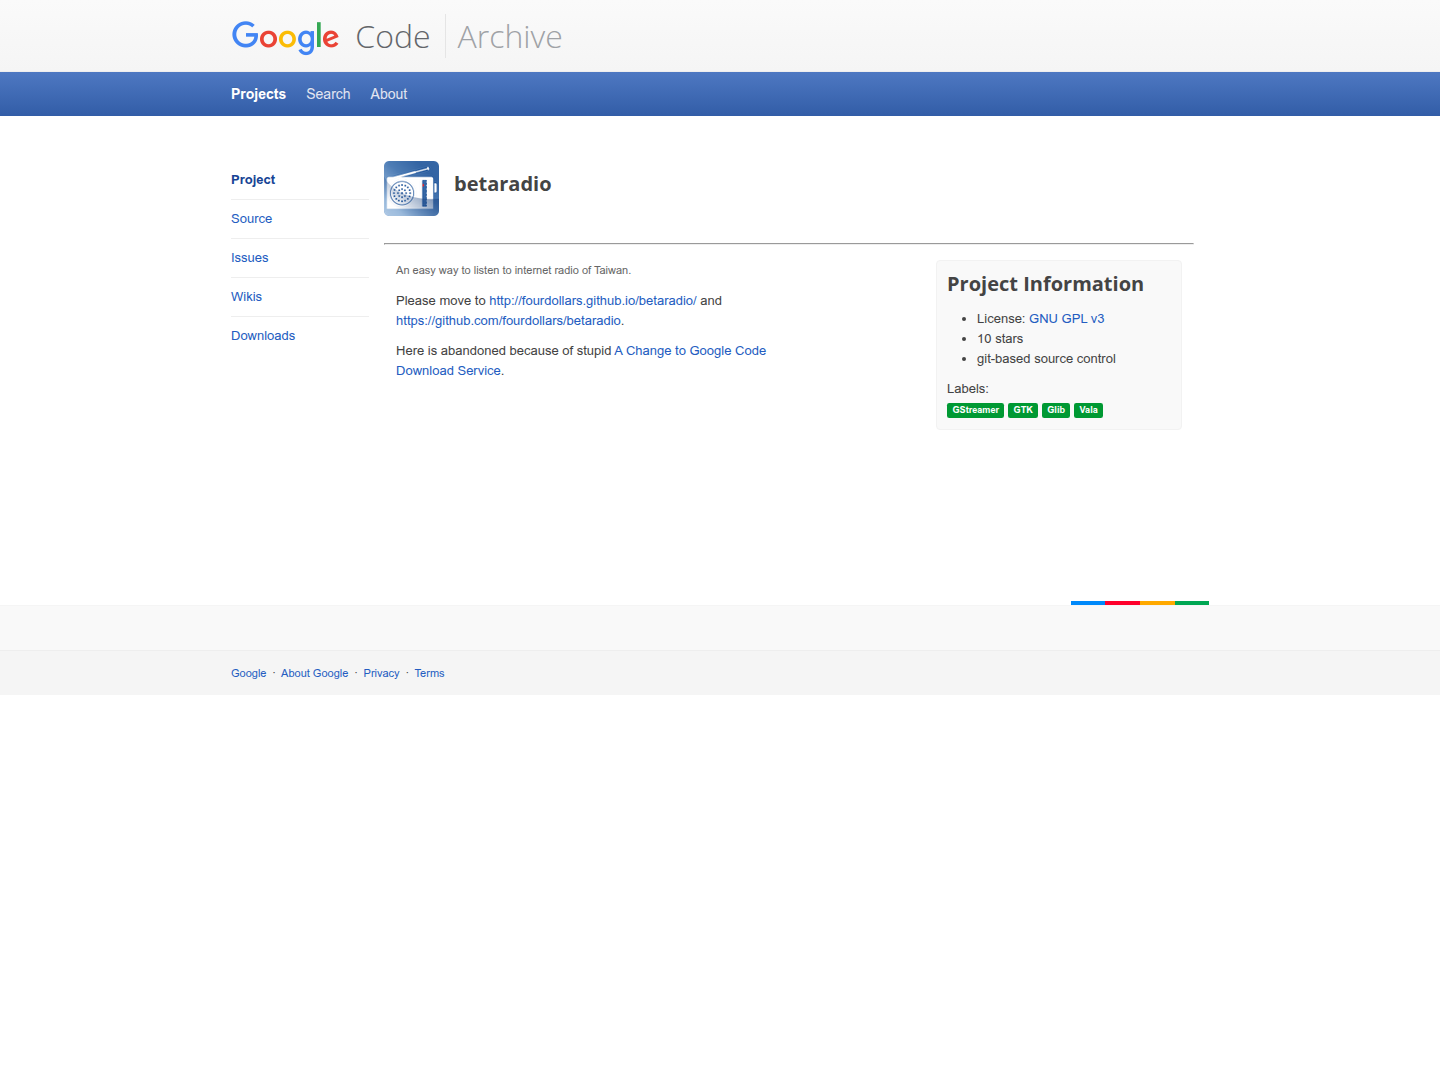The height and width of the screenshot is (1080, 1440).
Task: Click the Vala label tag
Action: click(x=1088, y=410)
